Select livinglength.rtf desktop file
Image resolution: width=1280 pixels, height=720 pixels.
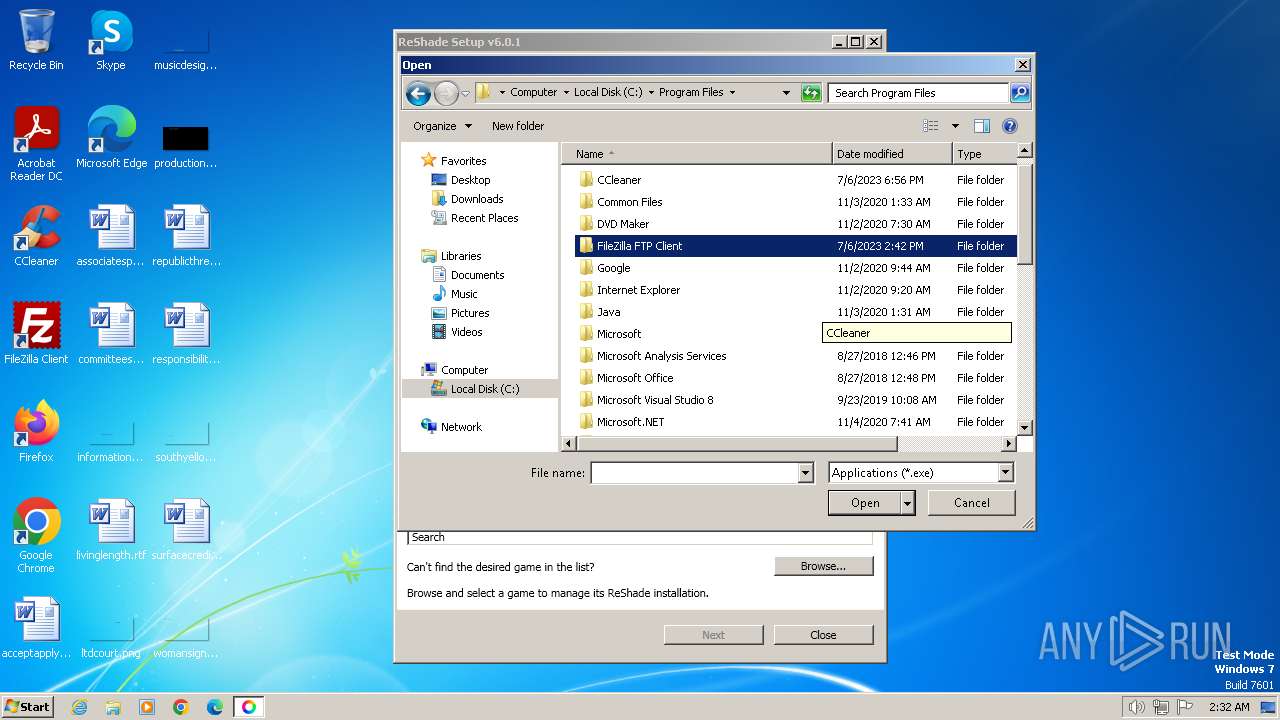(x=111, y=530)
